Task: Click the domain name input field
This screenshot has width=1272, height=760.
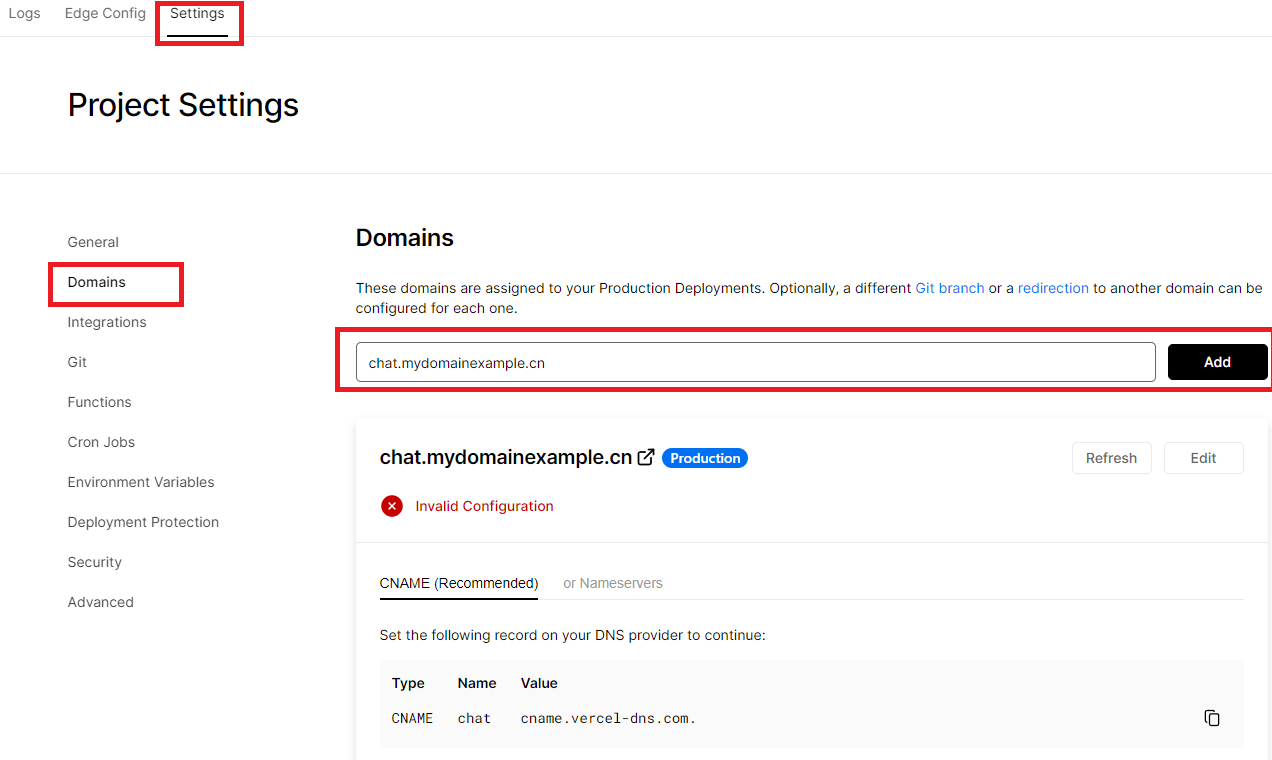Action: tap(755, 362)
